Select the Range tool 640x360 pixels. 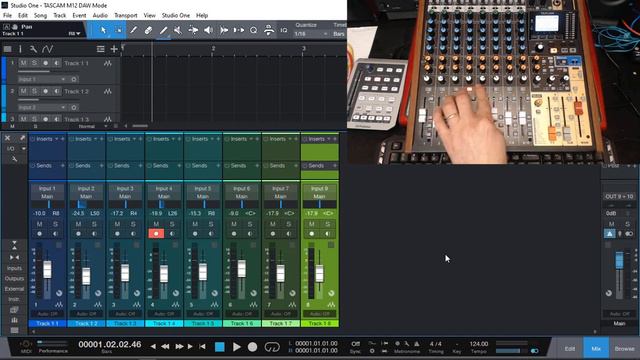click(118, 30)
